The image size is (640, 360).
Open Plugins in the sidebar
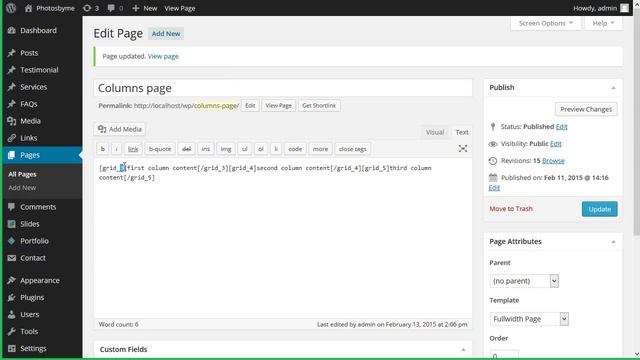pos(32,298)
